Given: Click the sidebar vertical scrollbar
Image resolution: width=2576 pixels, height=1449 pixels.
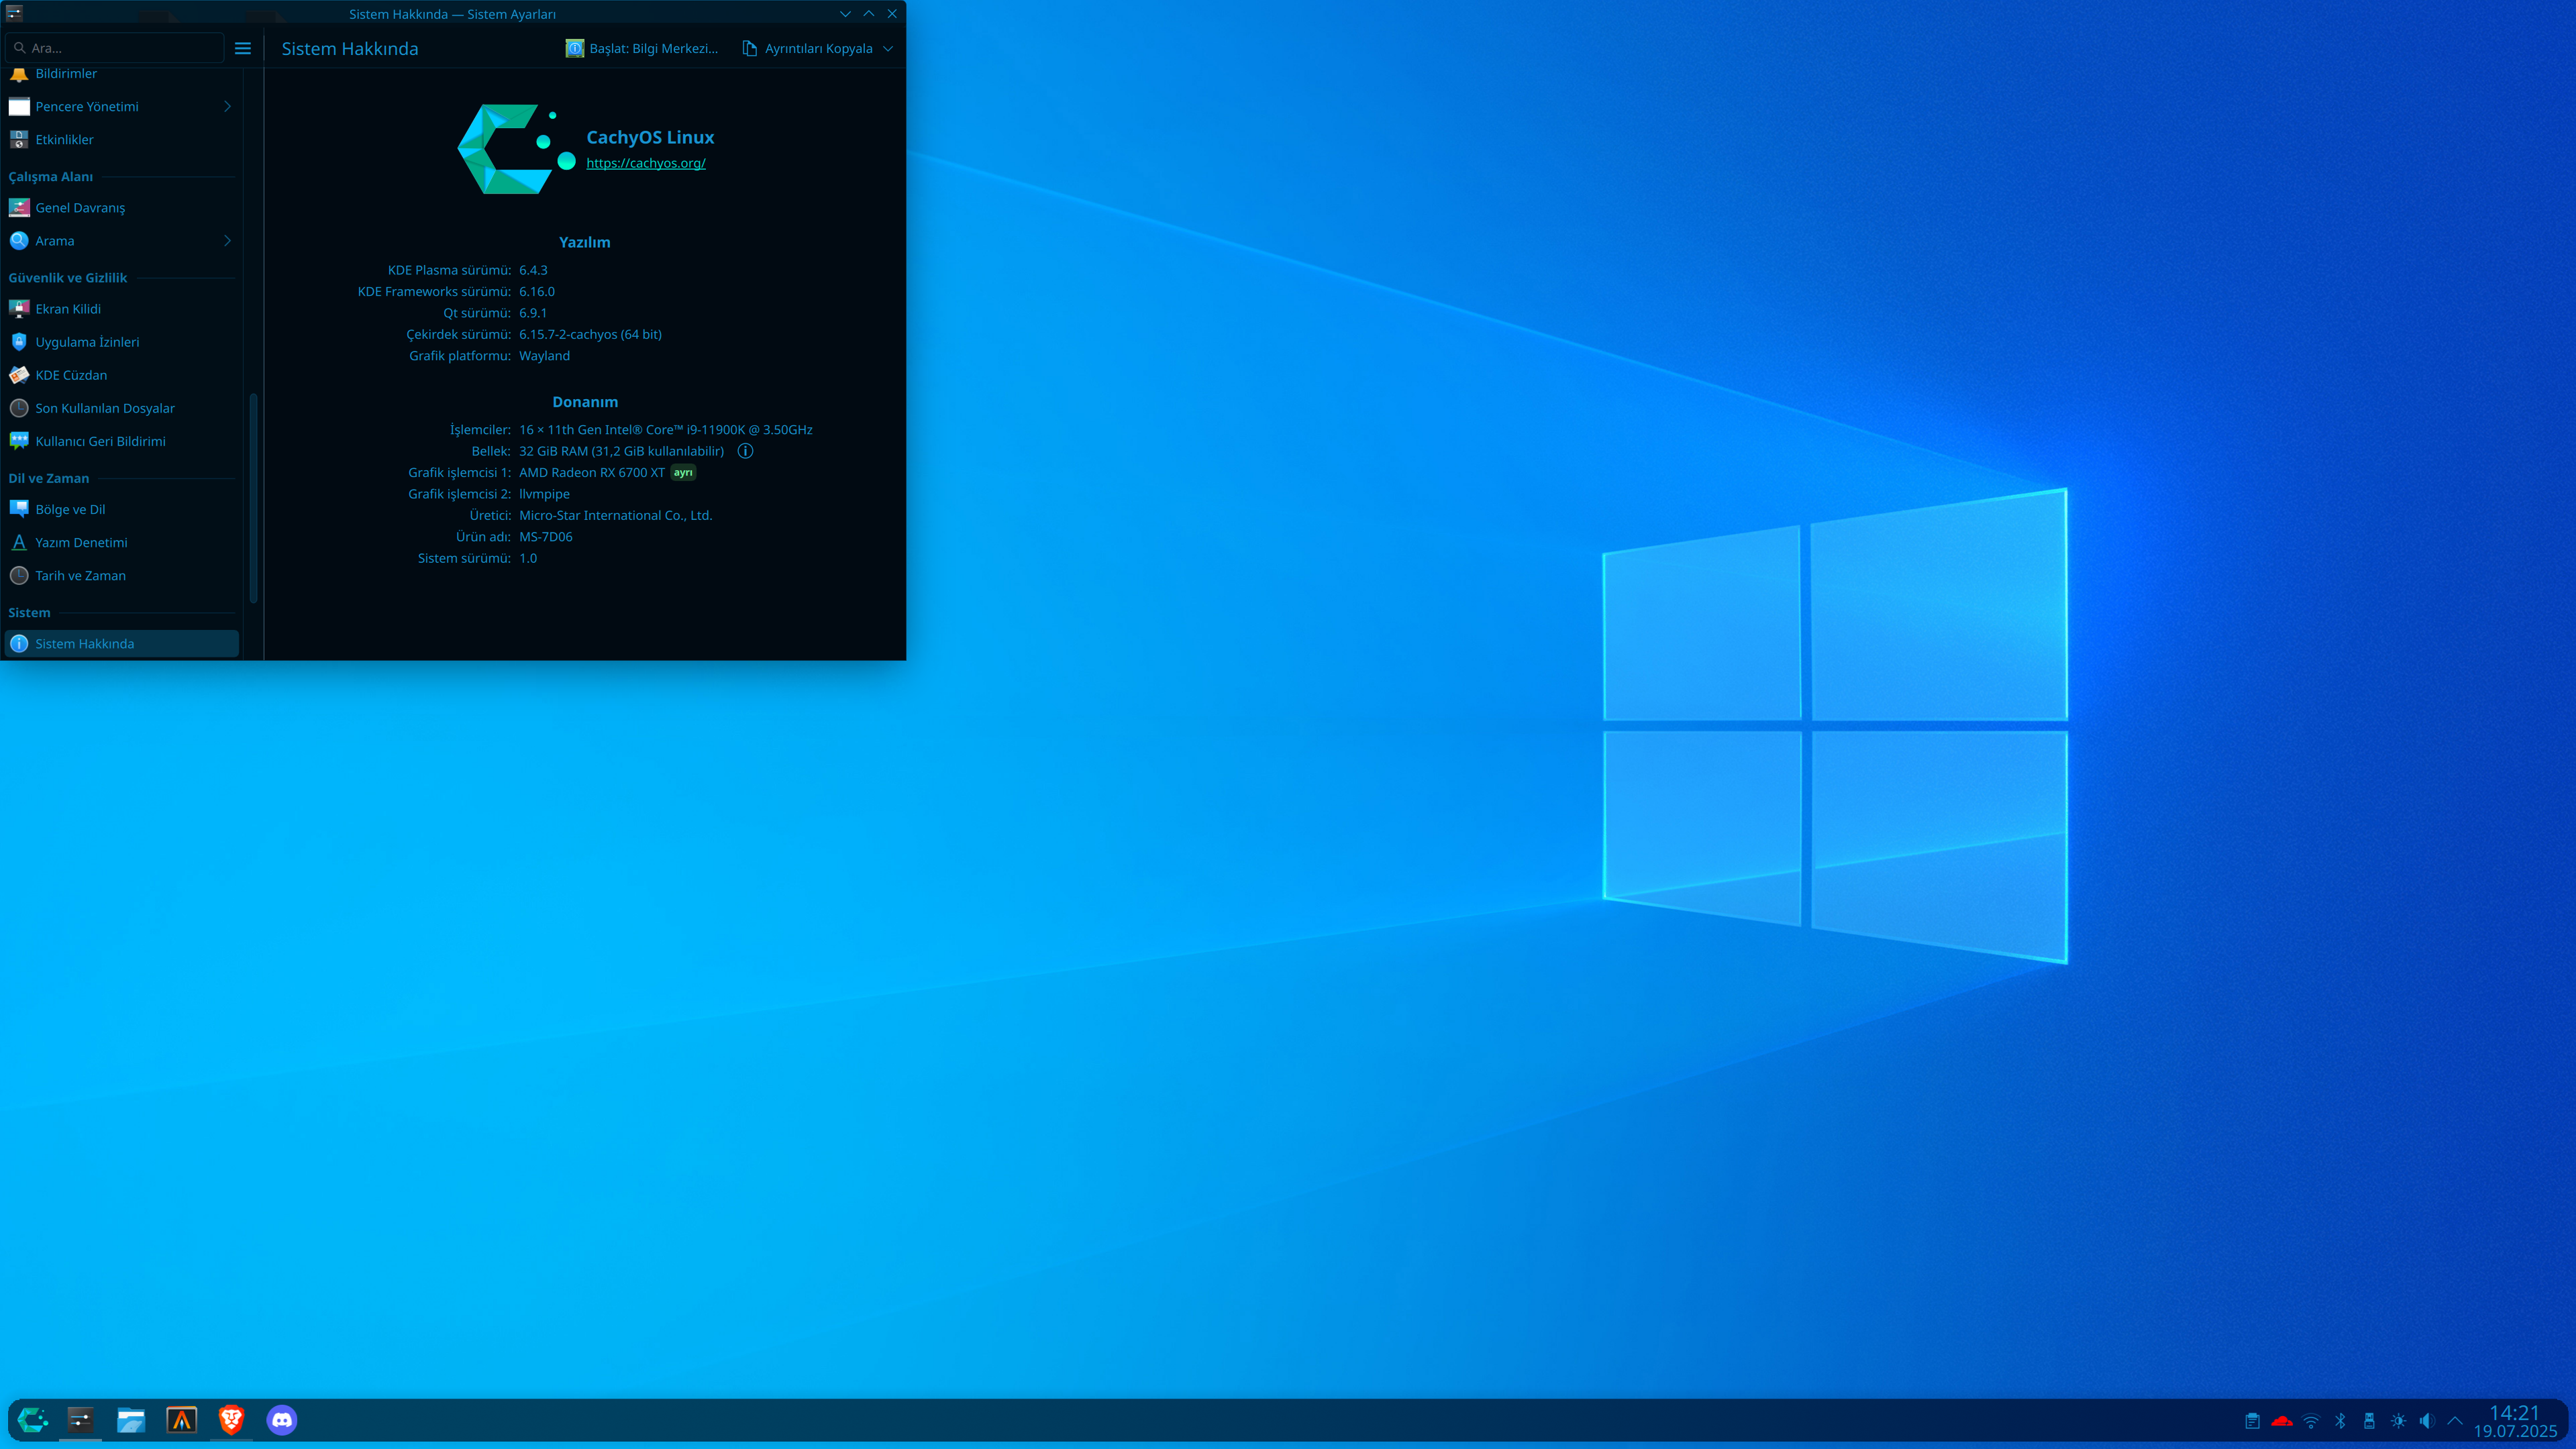Looking at the screenshot, I should point(253,498).
